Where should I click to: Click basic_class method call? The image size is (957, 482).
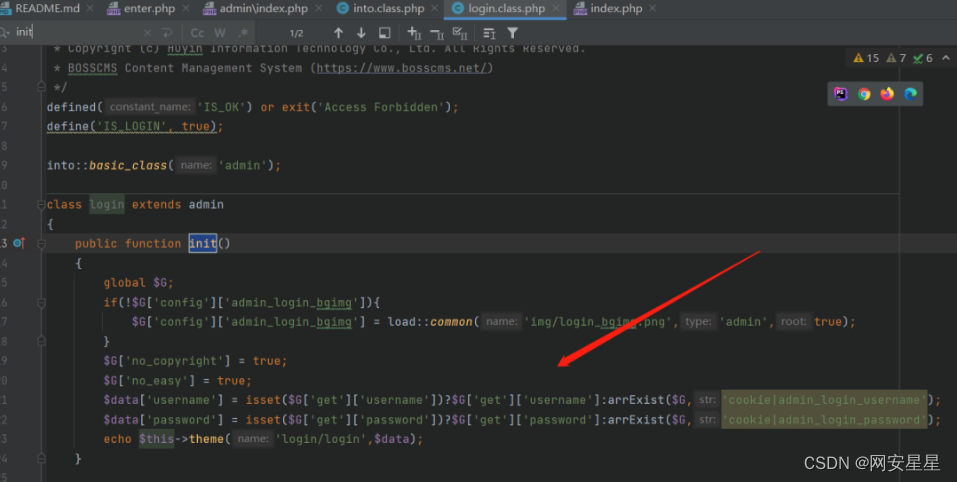point(128,165)
